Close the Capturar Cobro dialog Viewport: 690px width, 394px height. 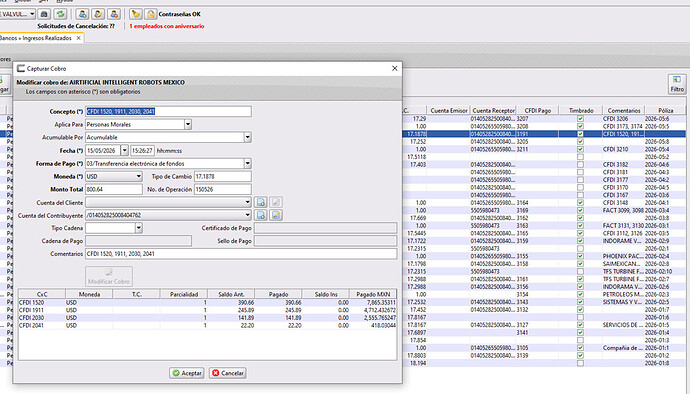[x=395, y=68]
